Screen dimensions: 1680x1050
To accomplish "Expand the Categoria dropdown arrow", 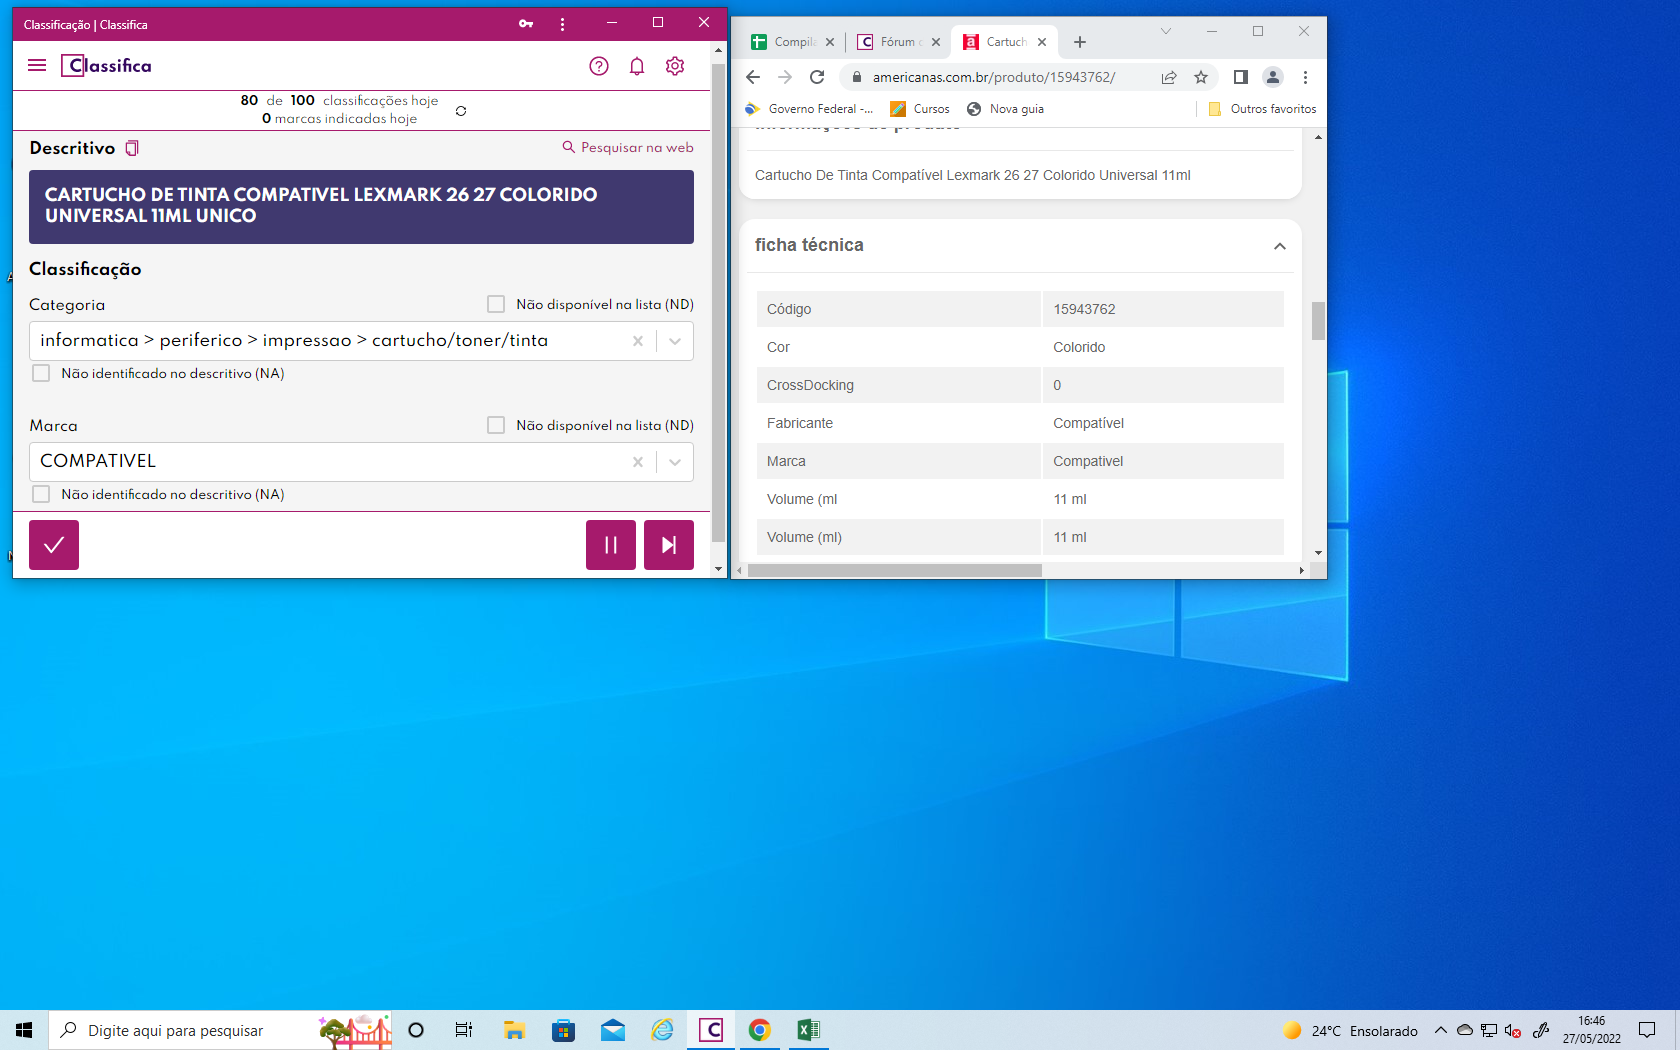I will (x=675, y=341).
